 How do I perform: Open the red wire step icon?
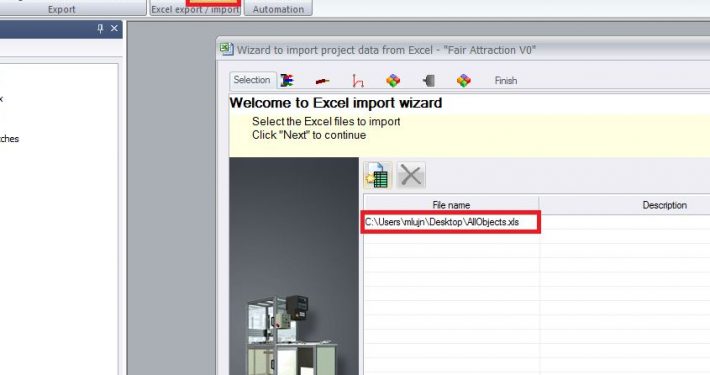coord(322,81)
